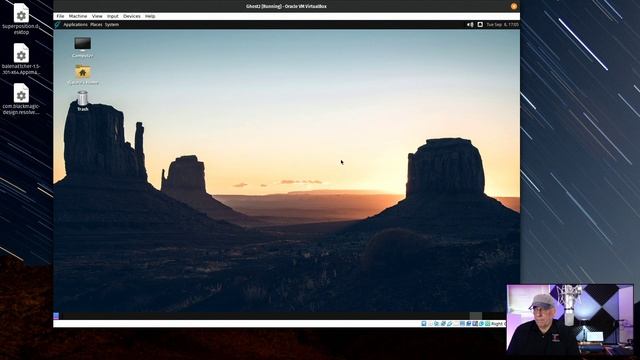Select the com.blackmagicdesign.resolve file on the host desktop
The height and width of the screenshot is (360, 640).
21,99
